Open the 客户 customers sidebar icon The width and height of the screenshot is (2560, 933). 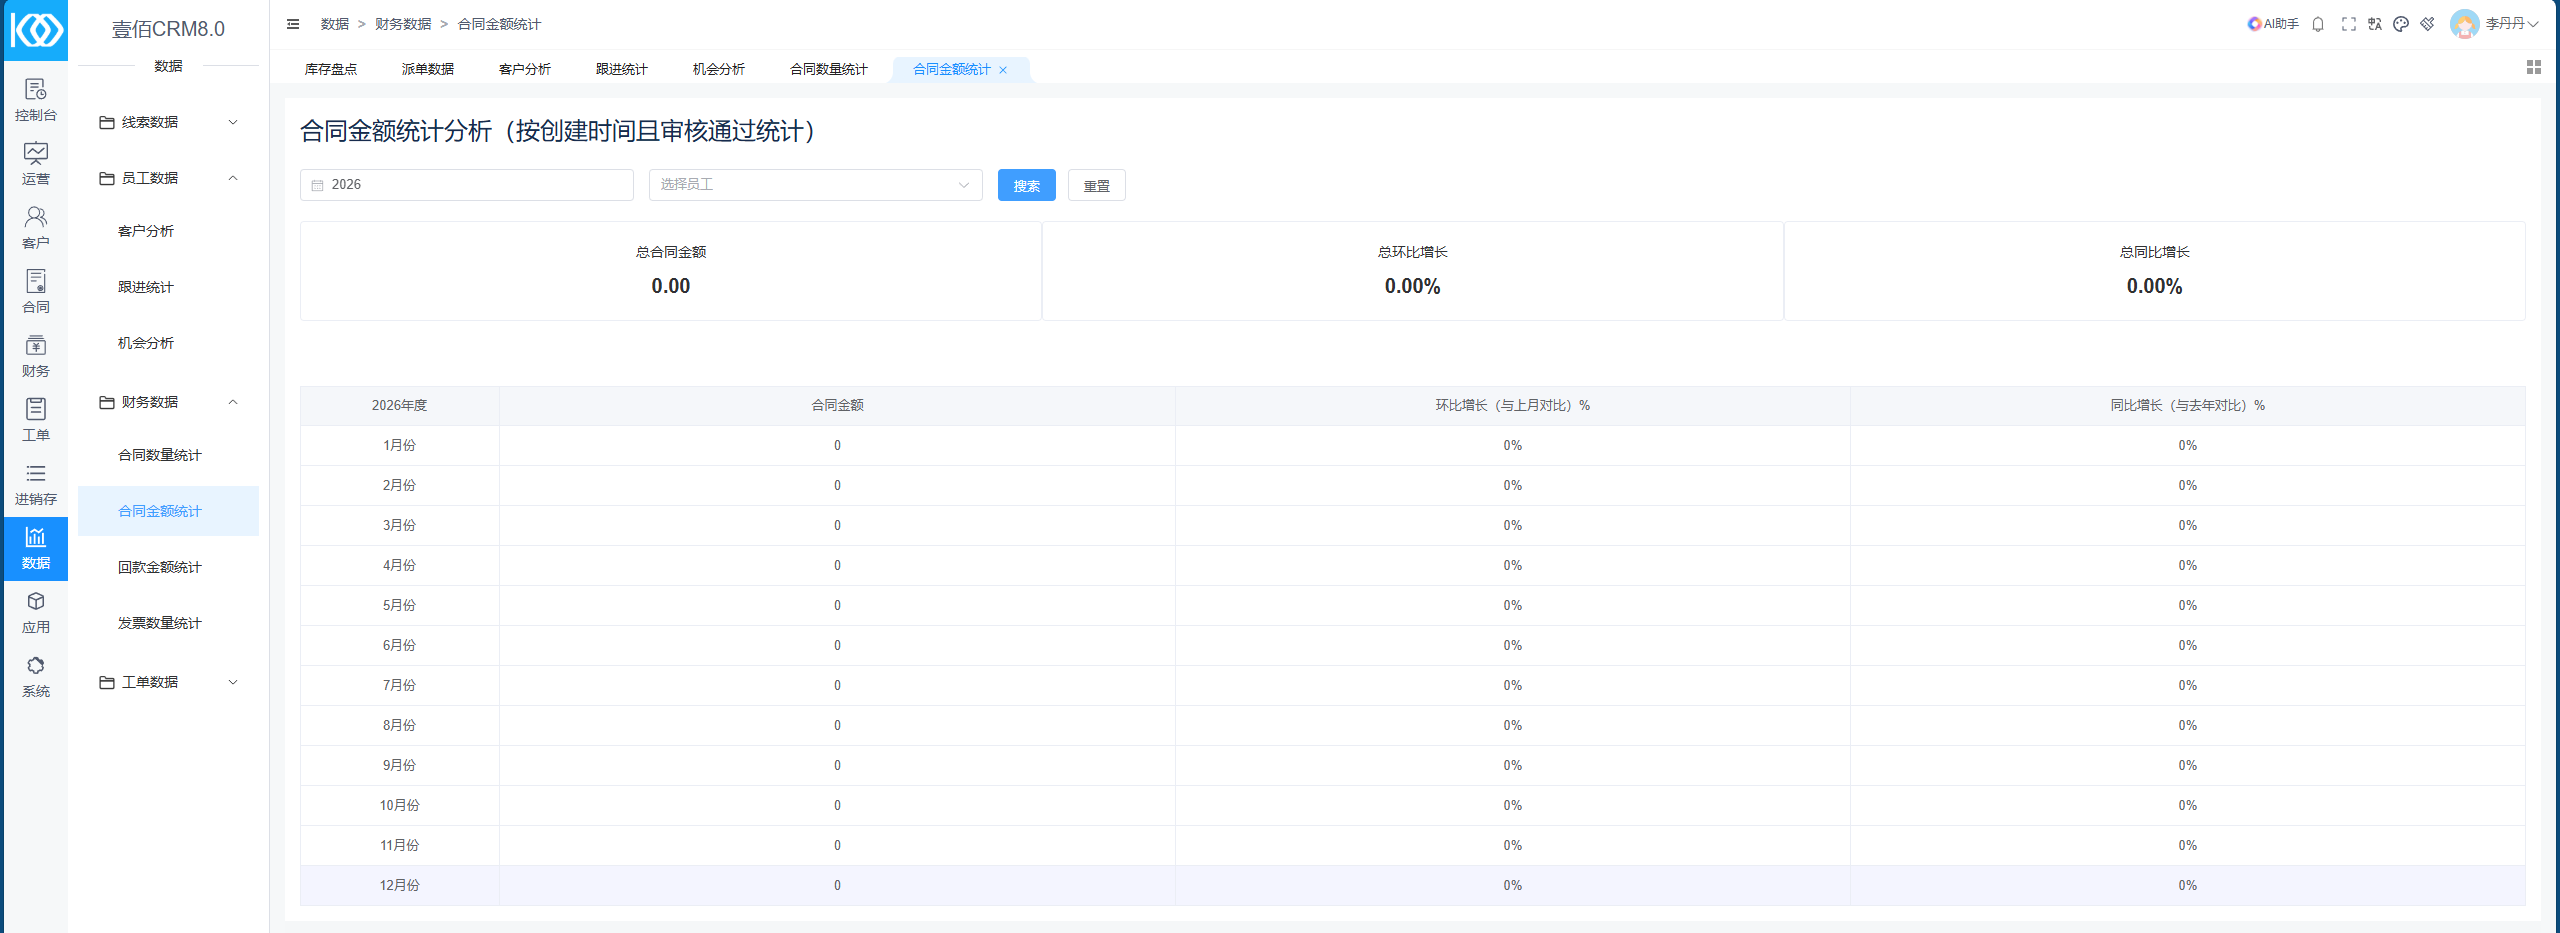[x=36, y=228]
